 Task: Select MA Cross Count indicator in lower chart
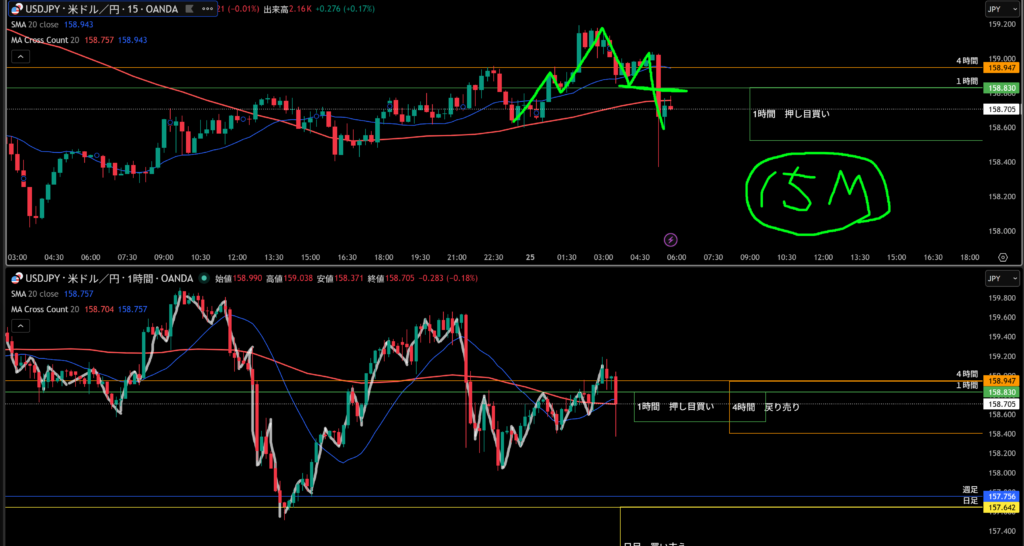[52, 310]
